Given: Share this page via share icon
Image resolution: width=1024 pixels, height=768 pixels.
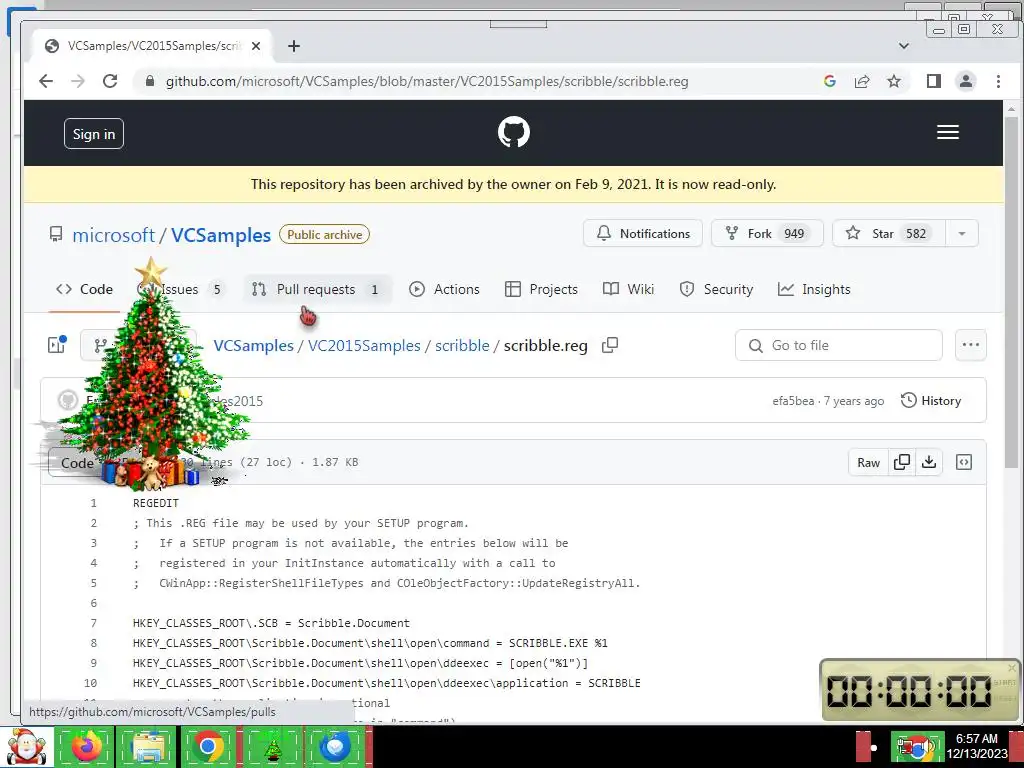Looking at the screenshot, I should [862, 81].
